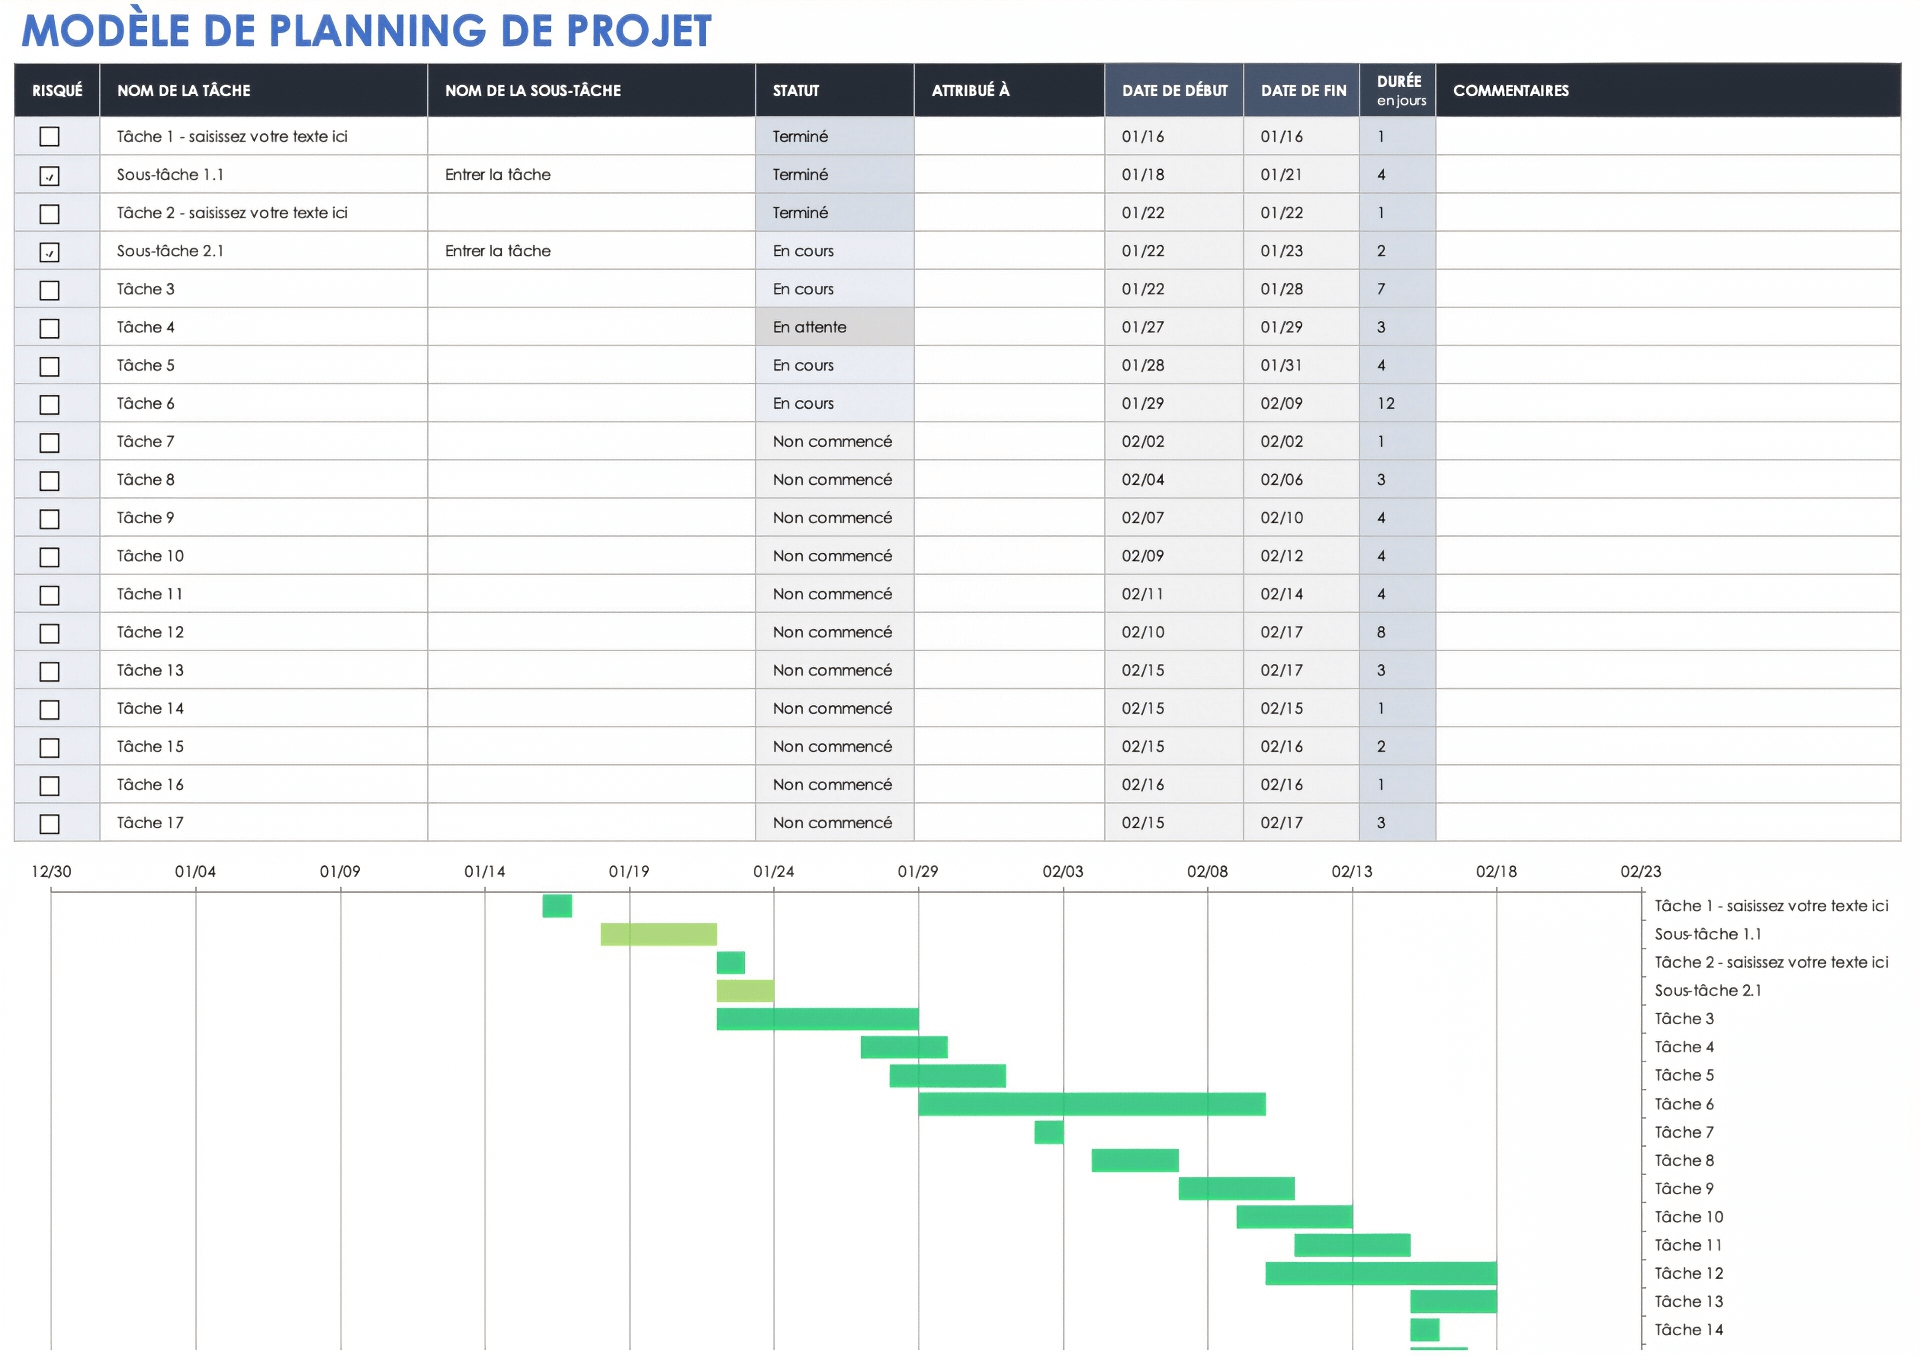Image resolution: width=1920 pixels, height=1356 pixels.
Task: Click the long Tâche 6 Gantt bar
Action: click(x=1092, y=1104)
